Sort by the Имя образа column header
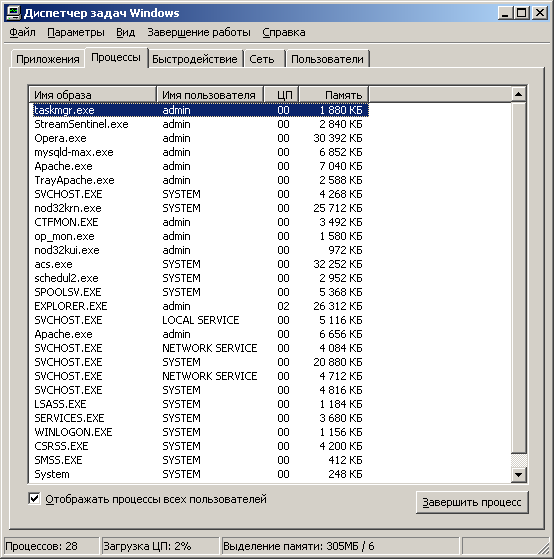 [x=92, y=95]
